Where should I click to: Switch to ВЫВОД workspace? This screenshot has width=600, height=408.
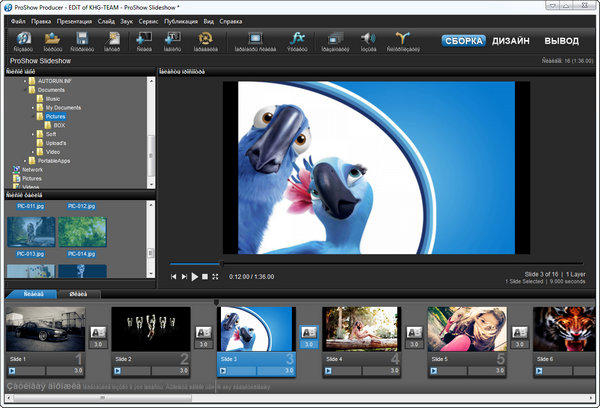pos(560,41)
